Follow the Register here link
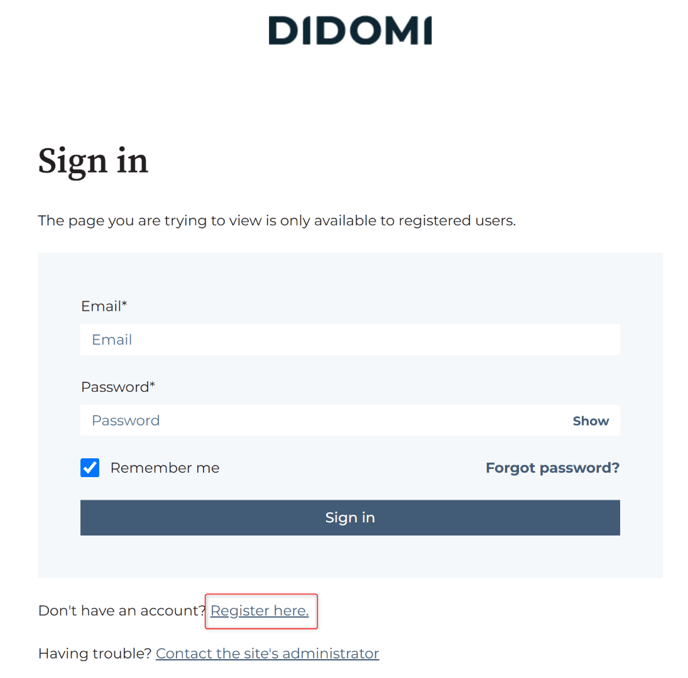Viewport: 688px width, 678px height. click(x=259, y=610)
